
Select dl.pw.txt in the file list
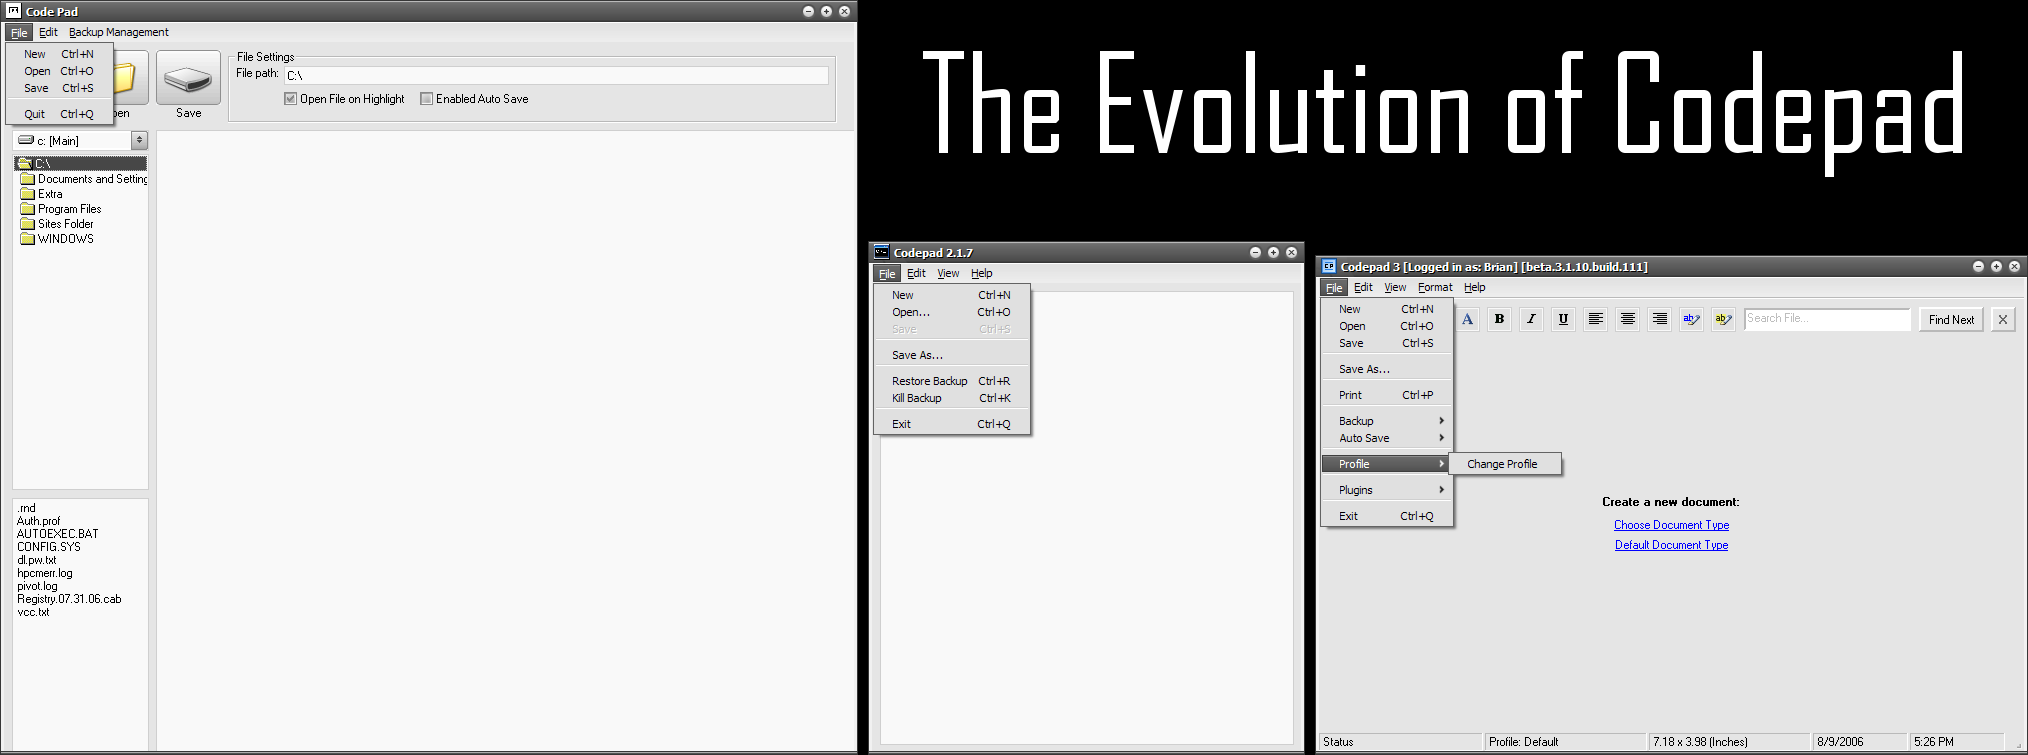click(36, 560)
